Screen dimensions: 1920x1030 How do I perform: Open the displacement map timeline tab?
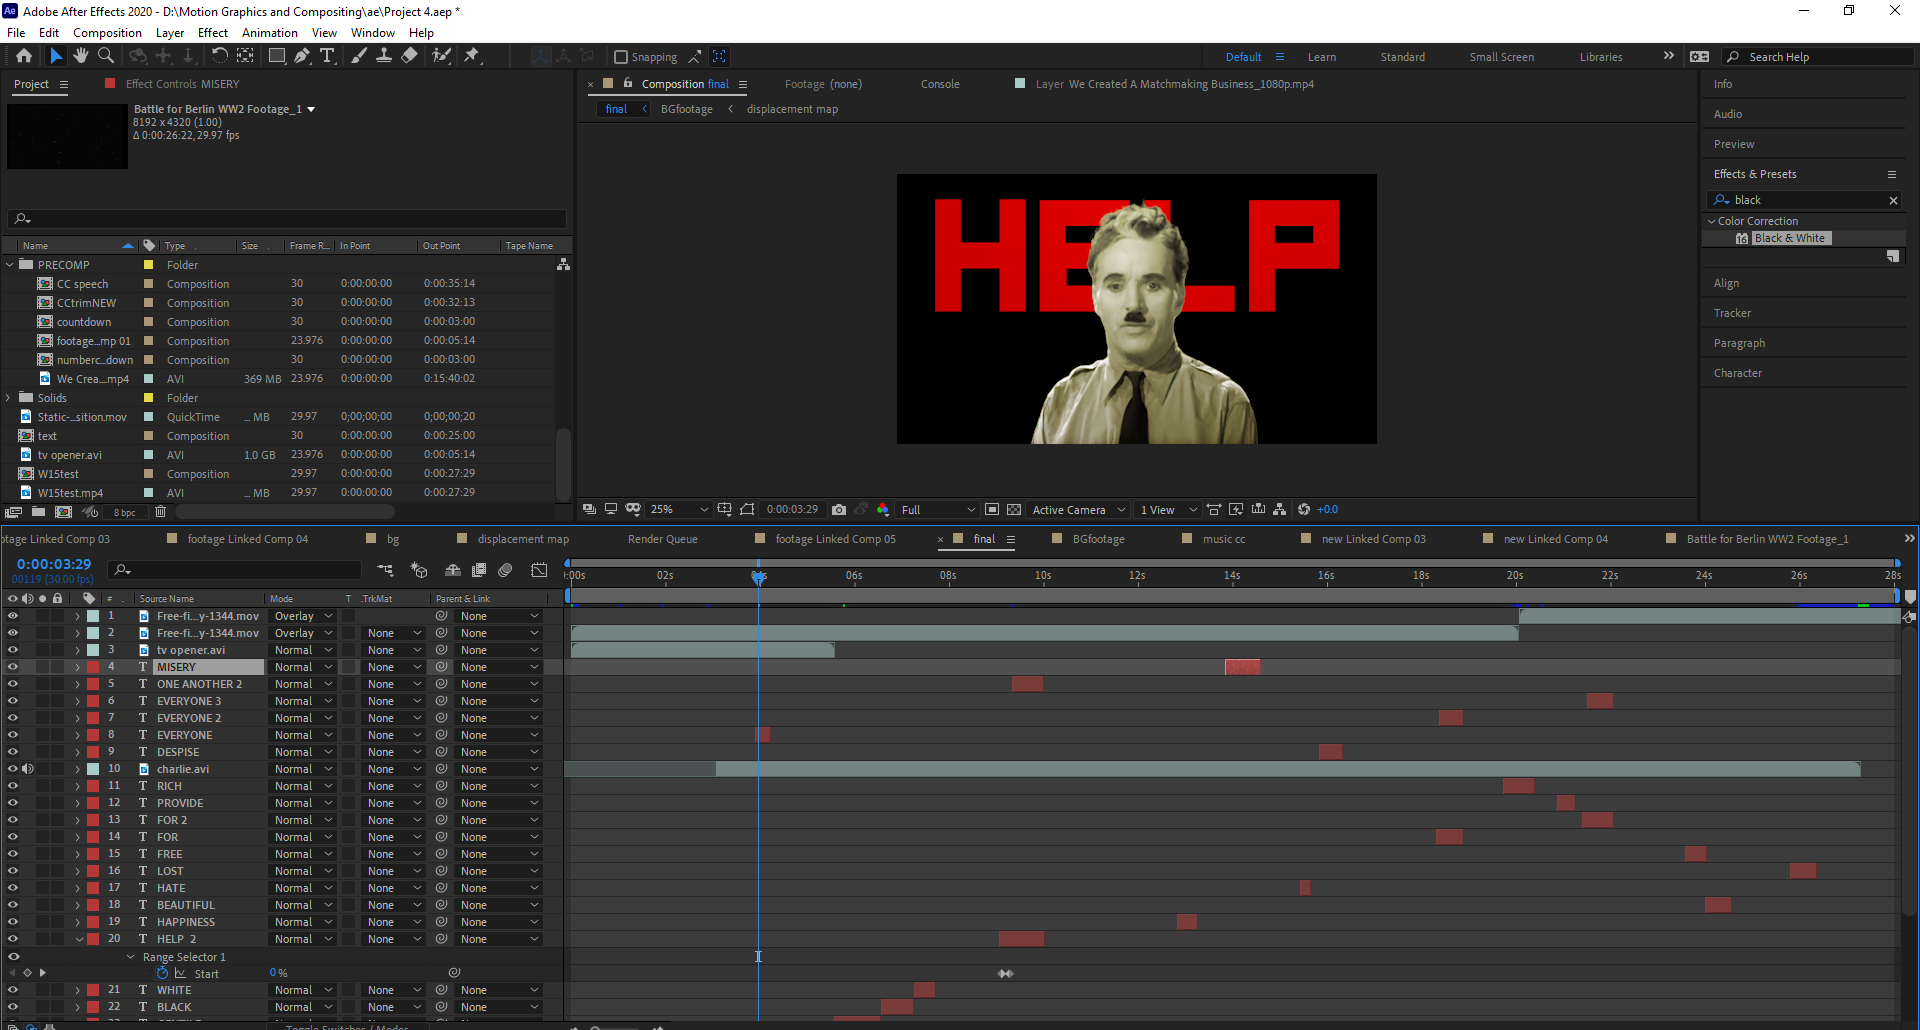(523, 539)
